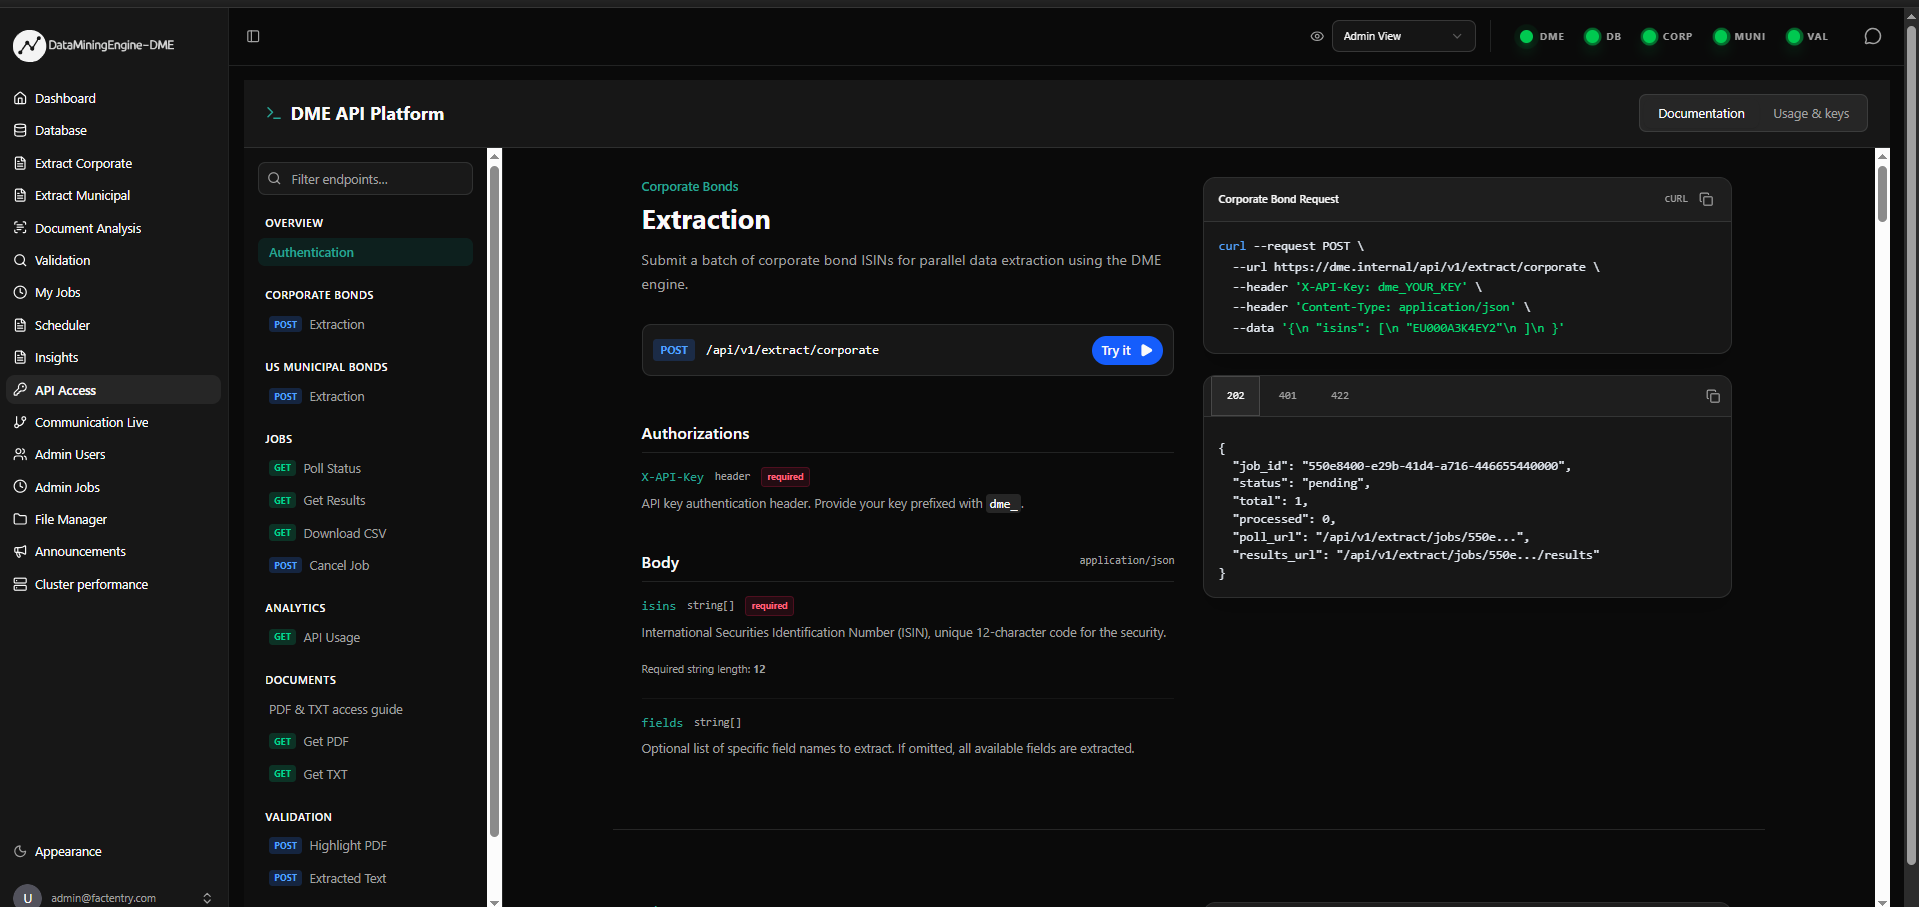Open PDF & TXT access guide
The image size is (1919, 907).
coord(365,709)
